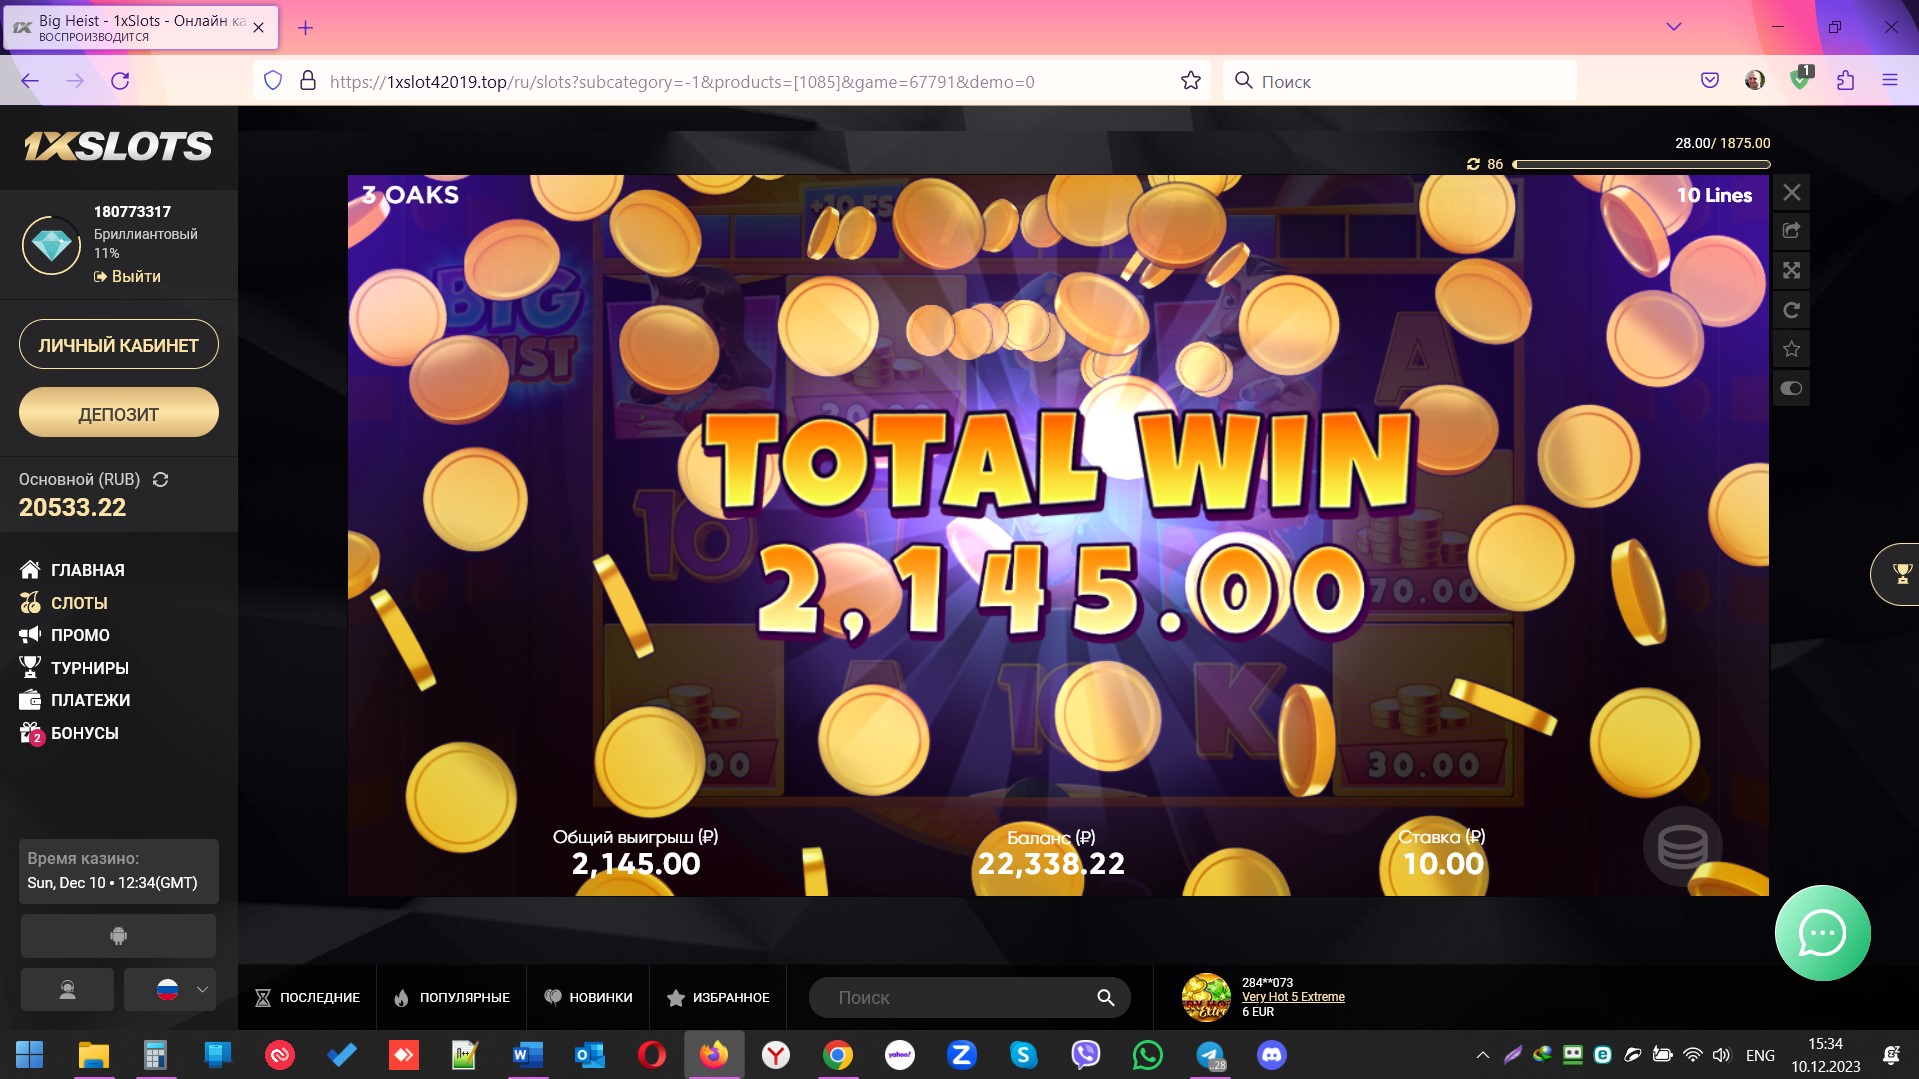The width and height of the screenshot is (1919, 1079).
Task: Click the browser Поиск search box
Action: (x=1399, y=81)
